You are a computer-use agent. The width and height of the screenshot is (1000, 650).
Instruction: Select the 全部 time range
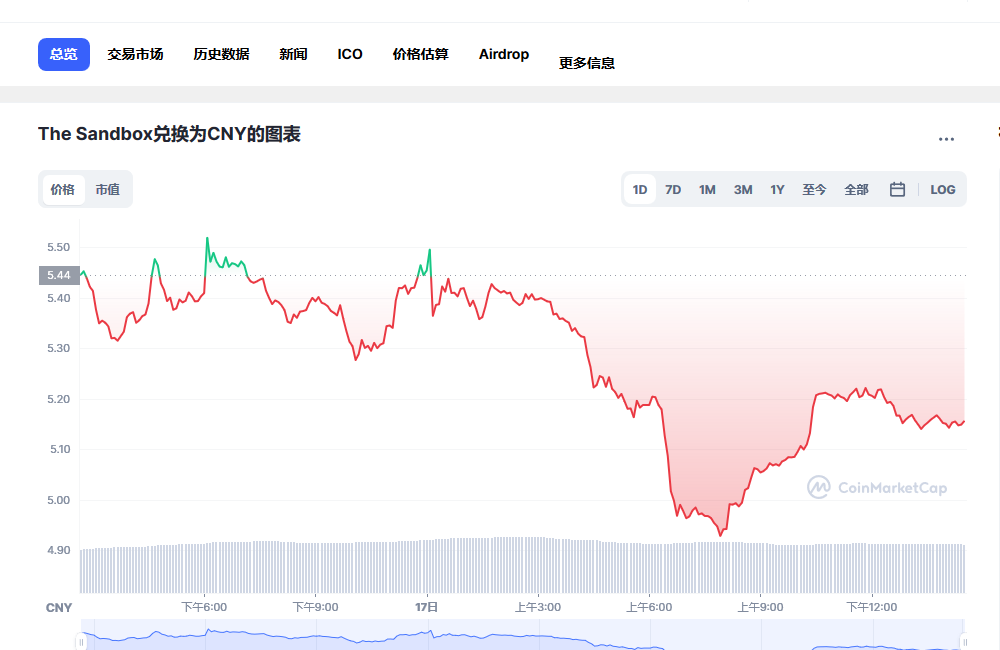[x=857, y=189]
